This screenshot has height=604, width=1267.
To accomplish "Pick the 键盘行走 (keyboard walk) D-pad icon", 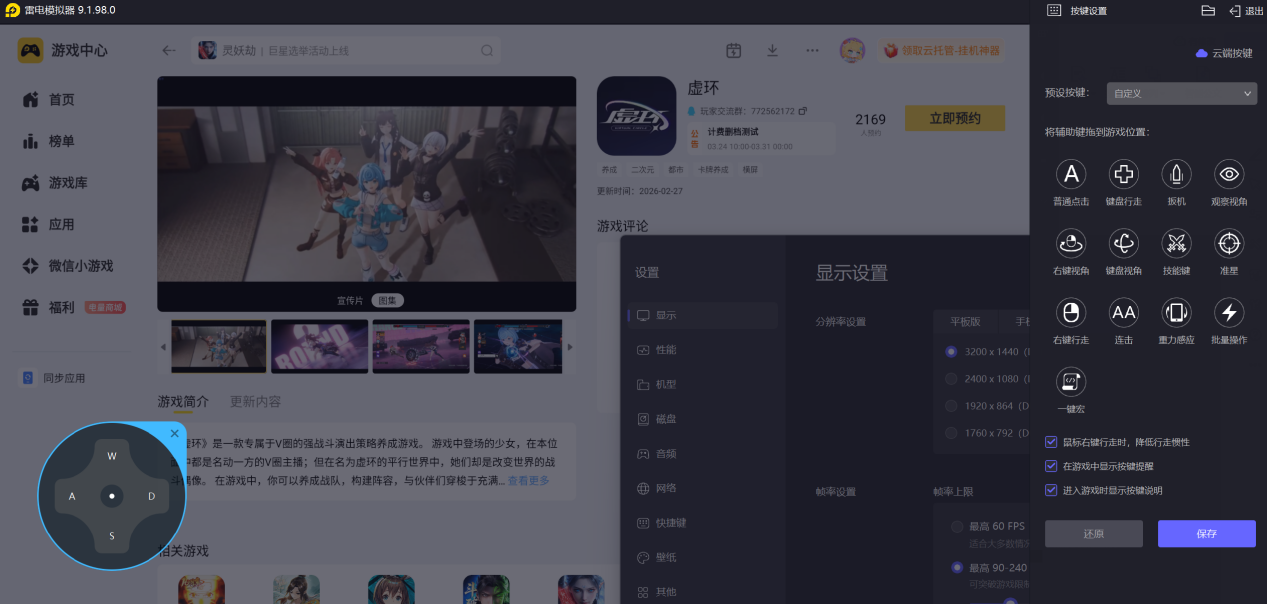I will (1124, 175).
